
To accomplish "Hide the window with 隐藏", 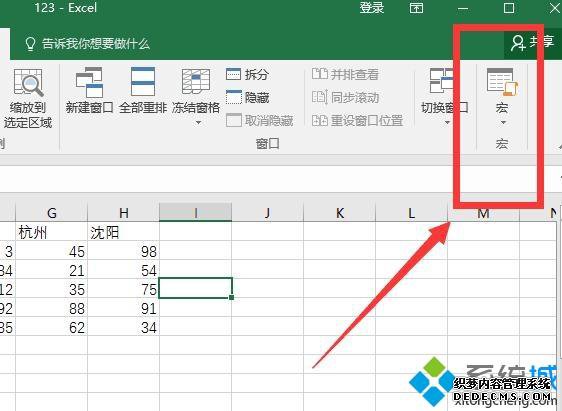I will (247, 97).
